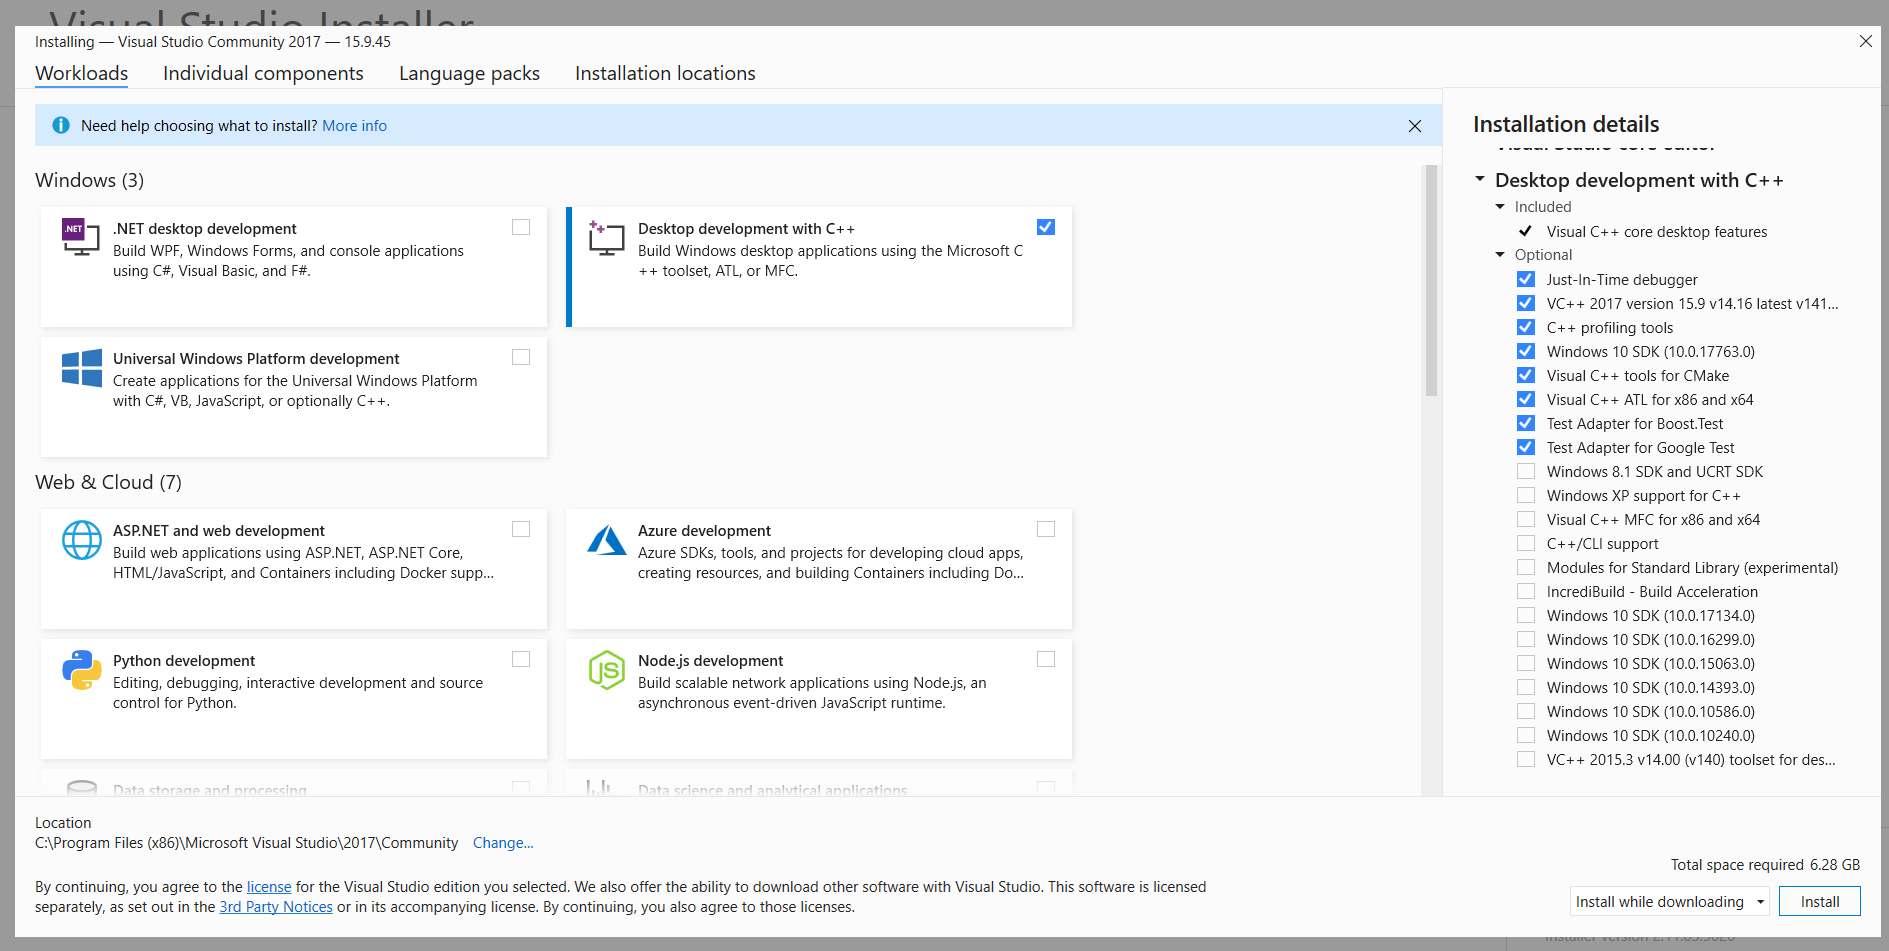Switch to the Workloads tab

click(x=82, y=73)
